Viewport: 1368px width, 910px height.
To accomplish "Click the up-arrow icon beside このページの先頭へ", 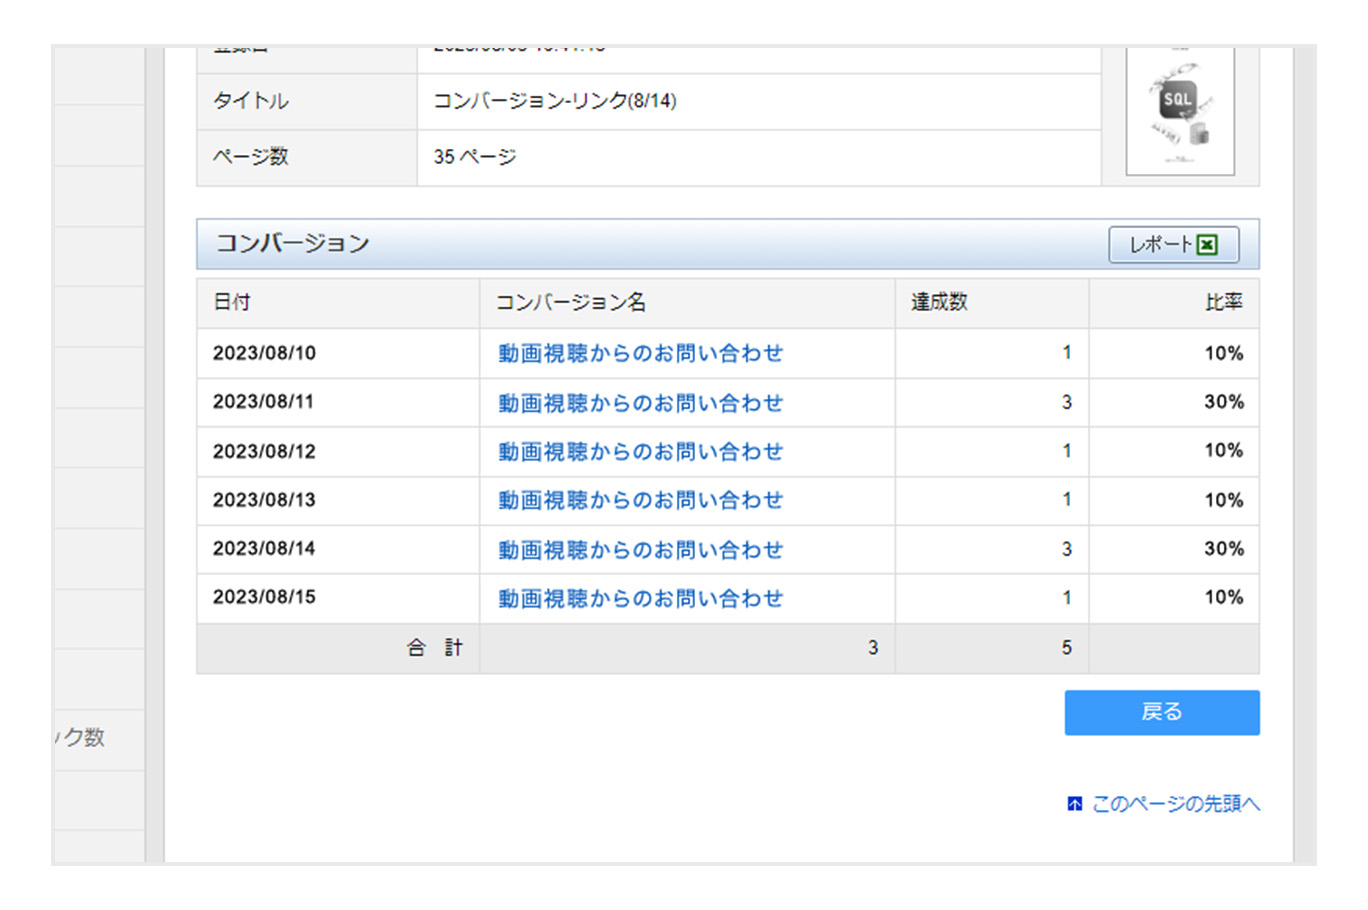I will click(x=1076, y=803).
